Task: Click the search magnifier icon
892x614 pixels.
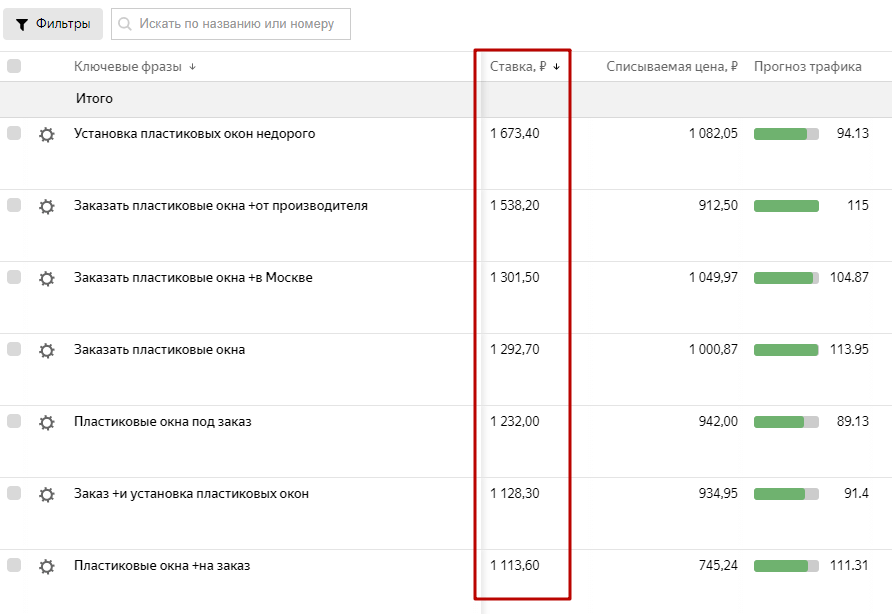Action: click(x=125, y=24)
